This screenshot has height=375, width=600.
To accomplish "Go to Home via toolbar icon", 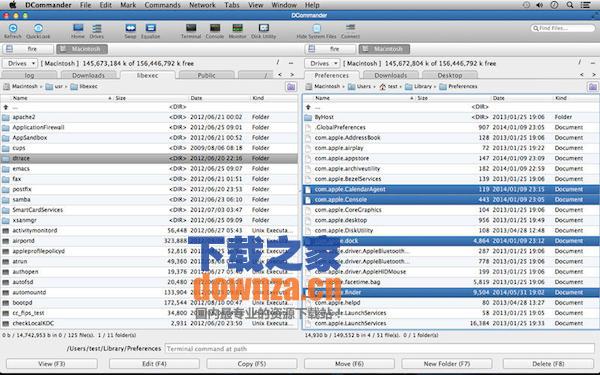I will [x=78, y=31].
